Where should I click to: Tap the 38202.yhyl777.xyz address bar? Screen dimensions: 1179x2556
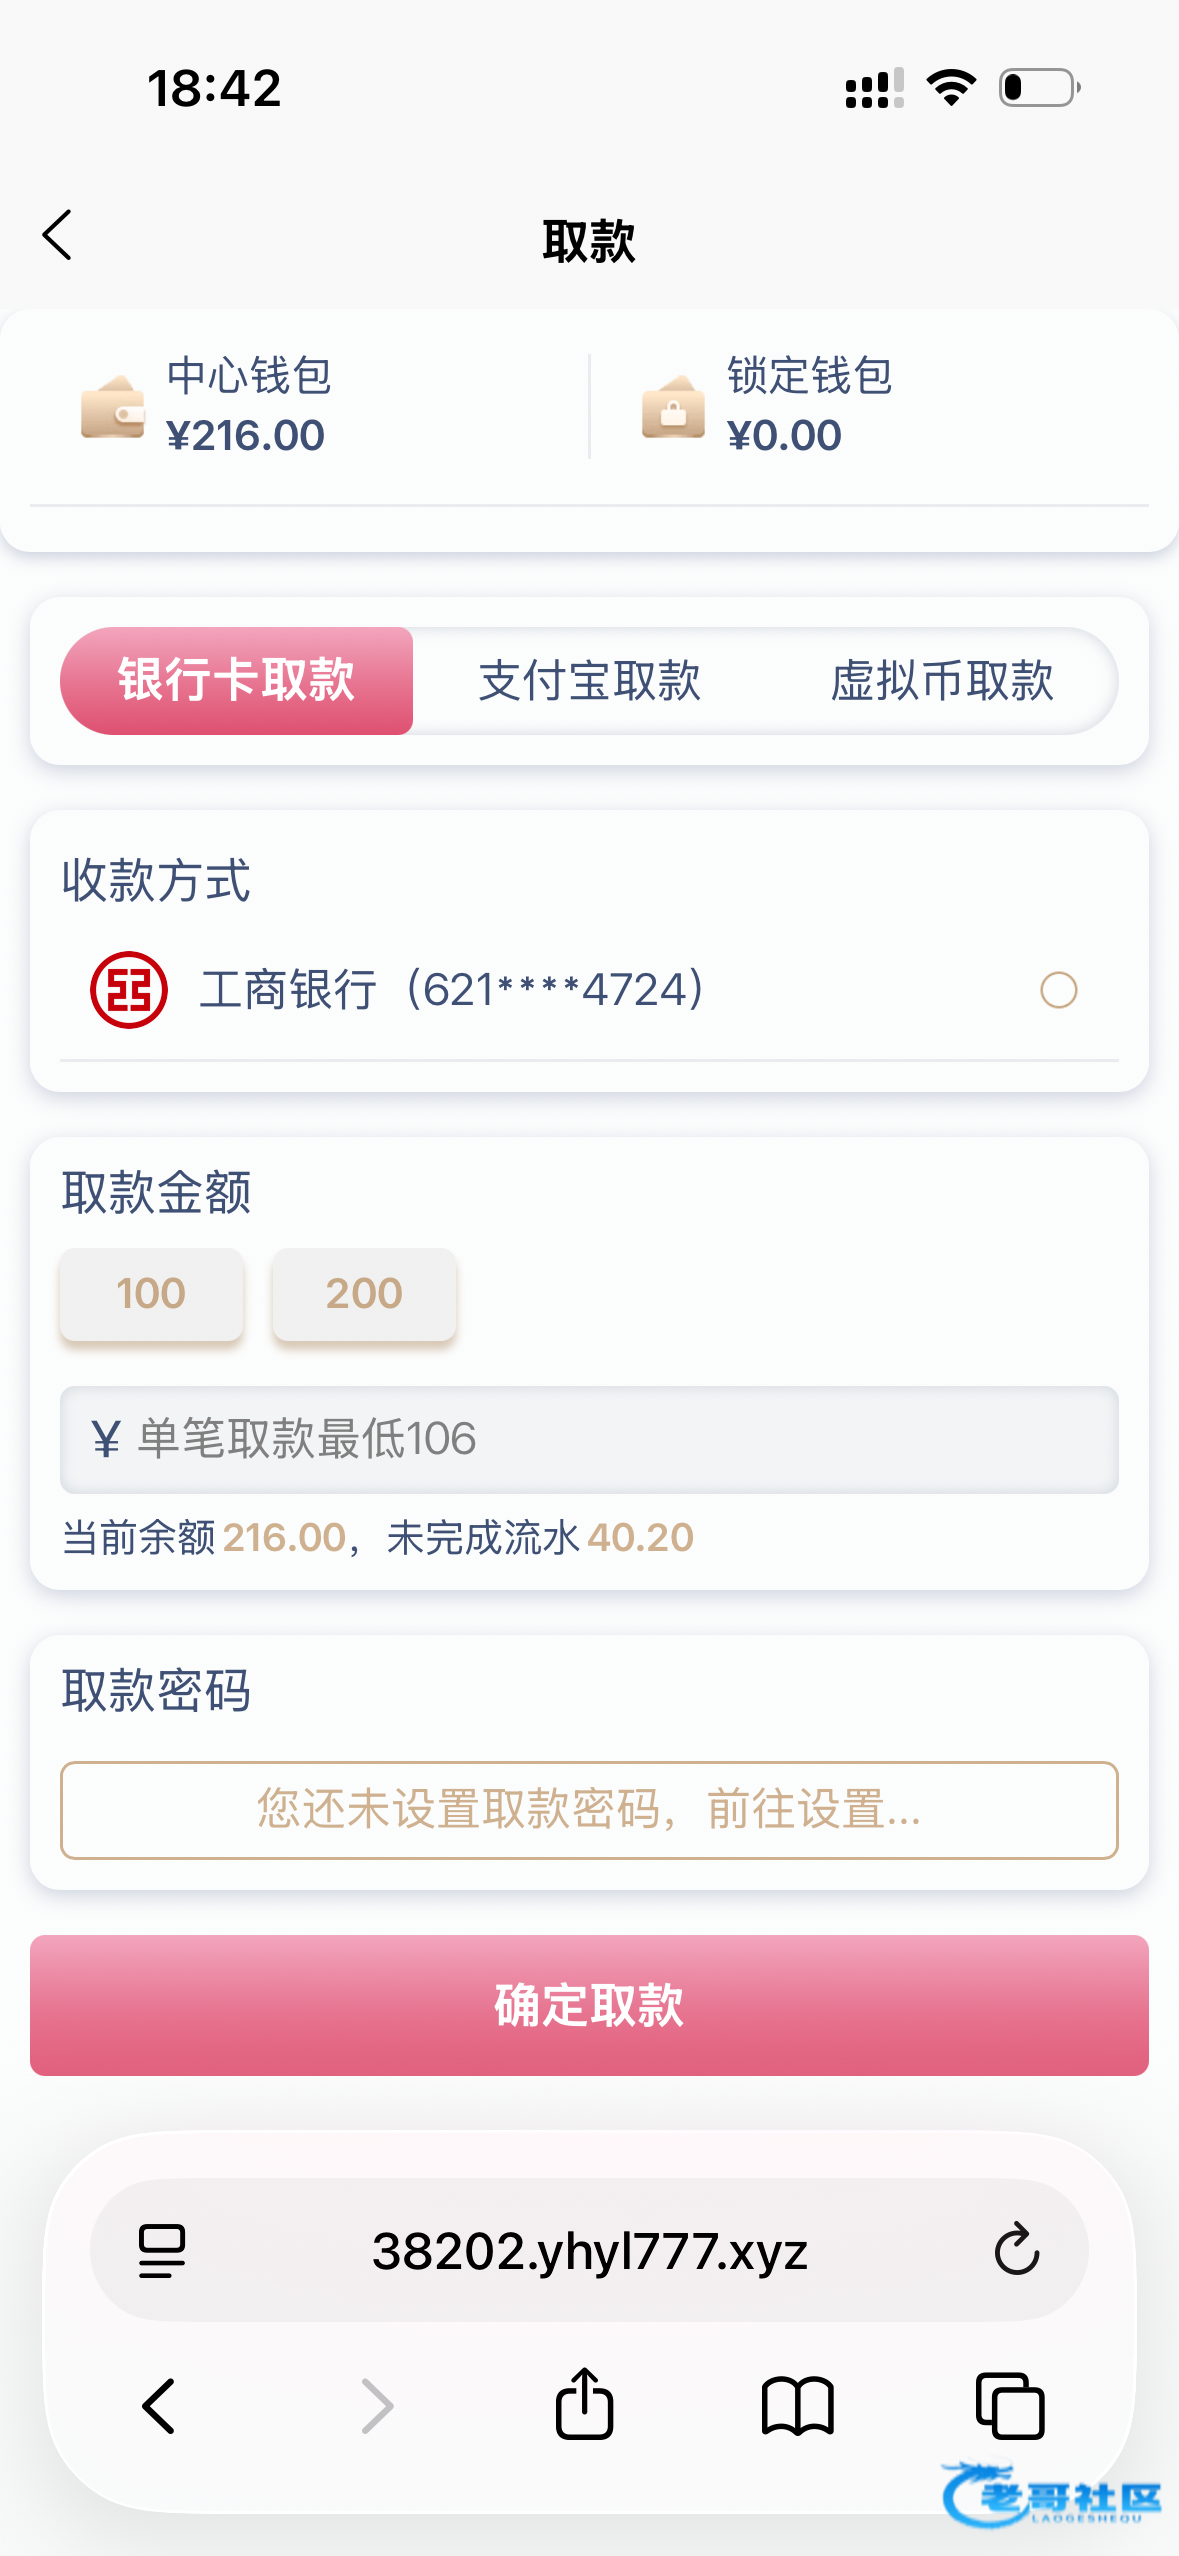pos(589,2250)
